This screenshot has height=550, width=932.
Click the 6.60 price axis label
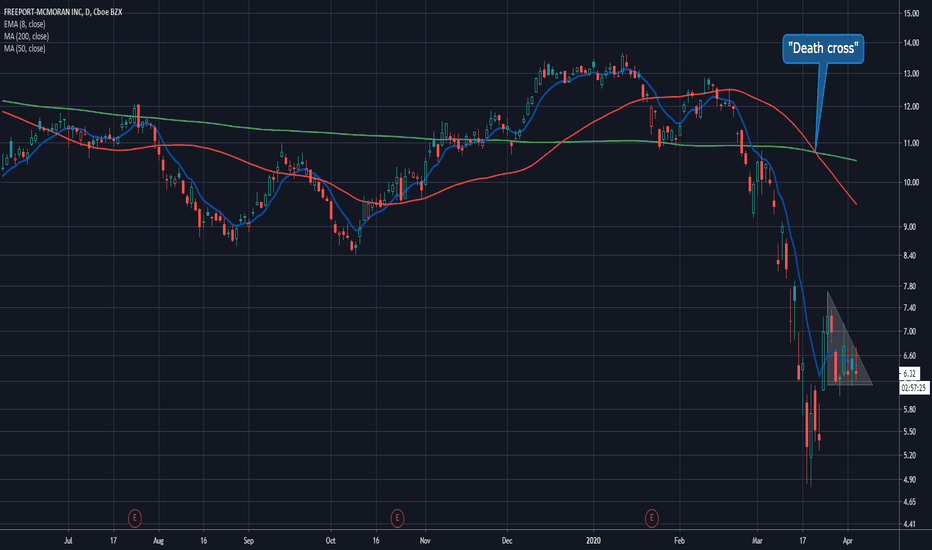[909, 356]
